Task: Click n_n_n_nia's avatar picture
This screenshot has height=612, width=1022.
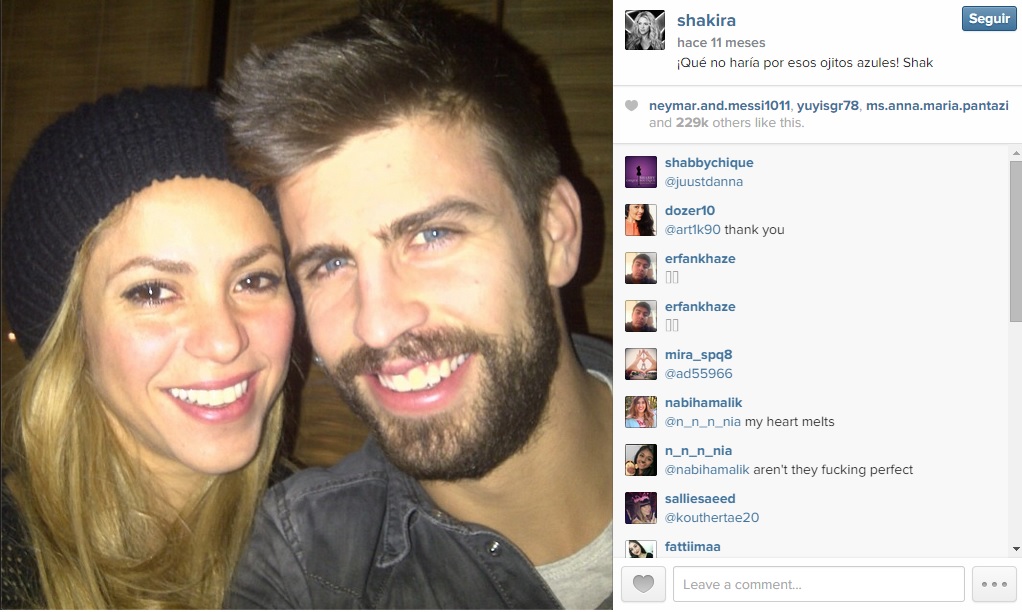Action: click(x=641, y=460)
